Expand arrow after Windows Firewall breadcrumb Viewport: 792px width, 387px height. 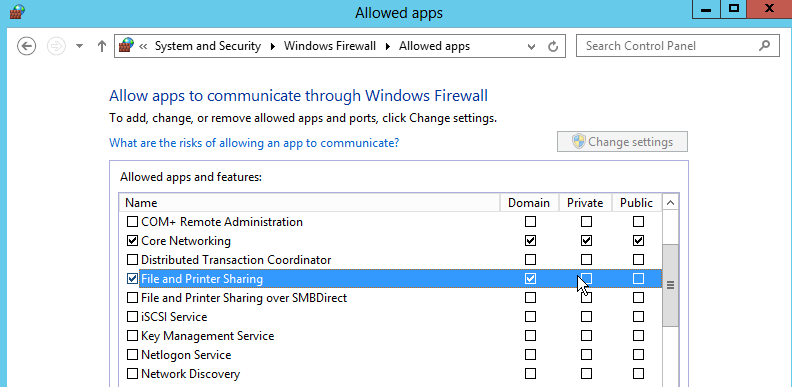[388, 46]
